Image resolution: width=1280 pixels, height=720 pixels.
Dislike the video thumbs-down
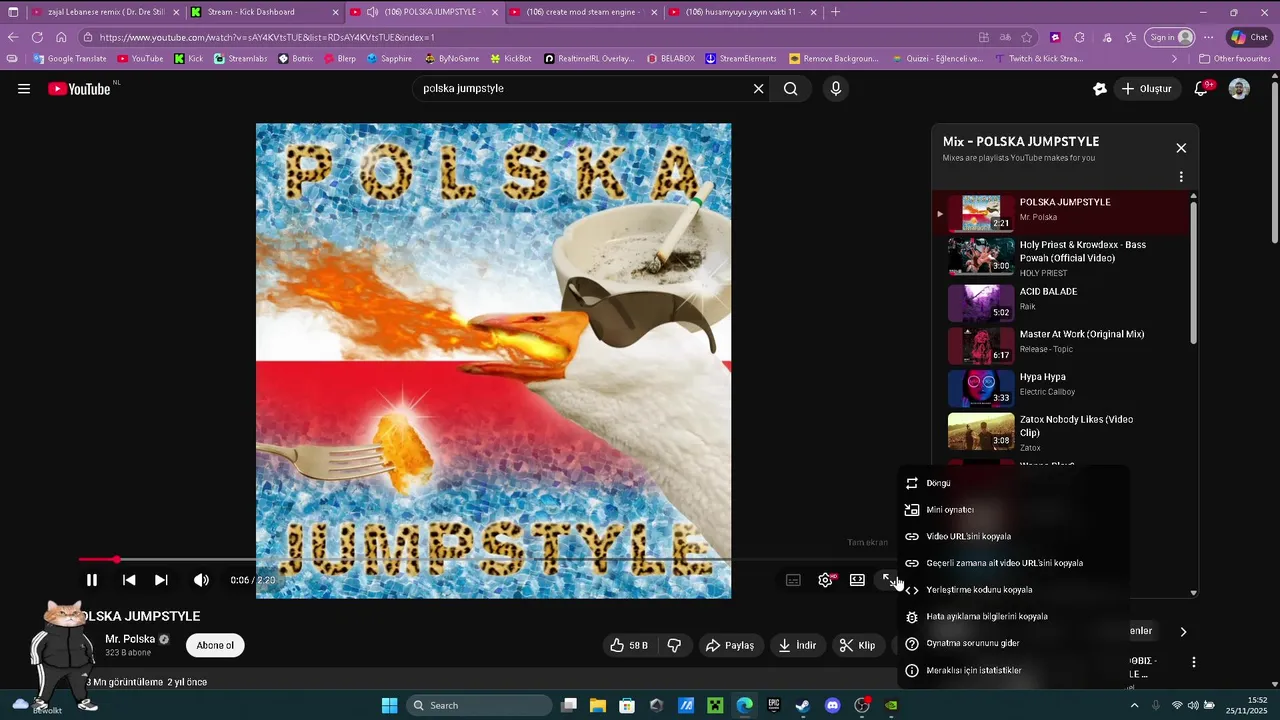coord(674,646)
